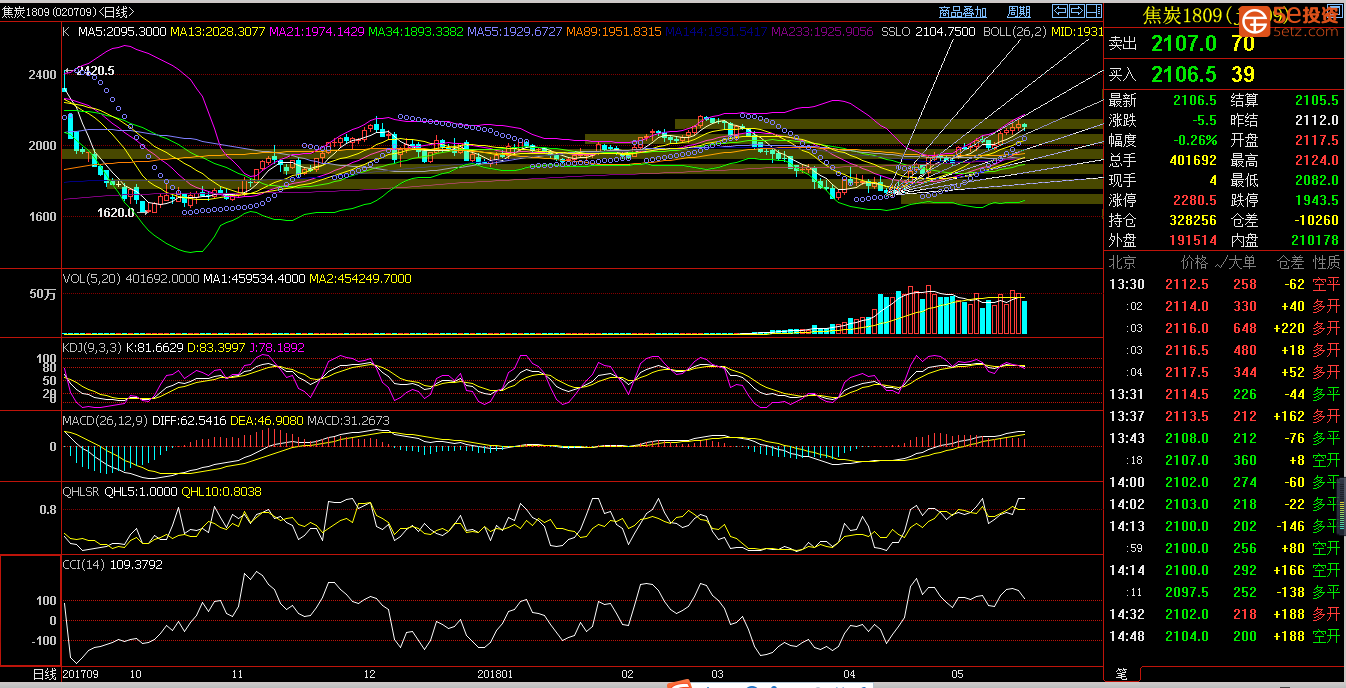Select the 14:02 tick row at 2103.0
This screenshot has width=1346, height=688.
click(1224, 504)
